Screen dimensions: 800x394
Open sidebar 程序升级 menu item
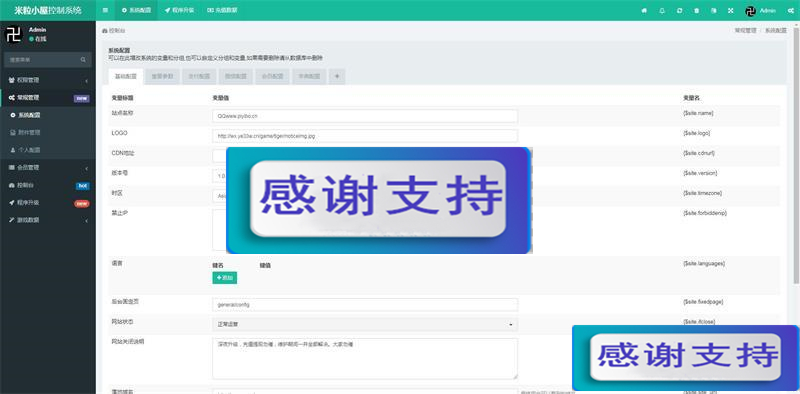click(x=48, y=203)
